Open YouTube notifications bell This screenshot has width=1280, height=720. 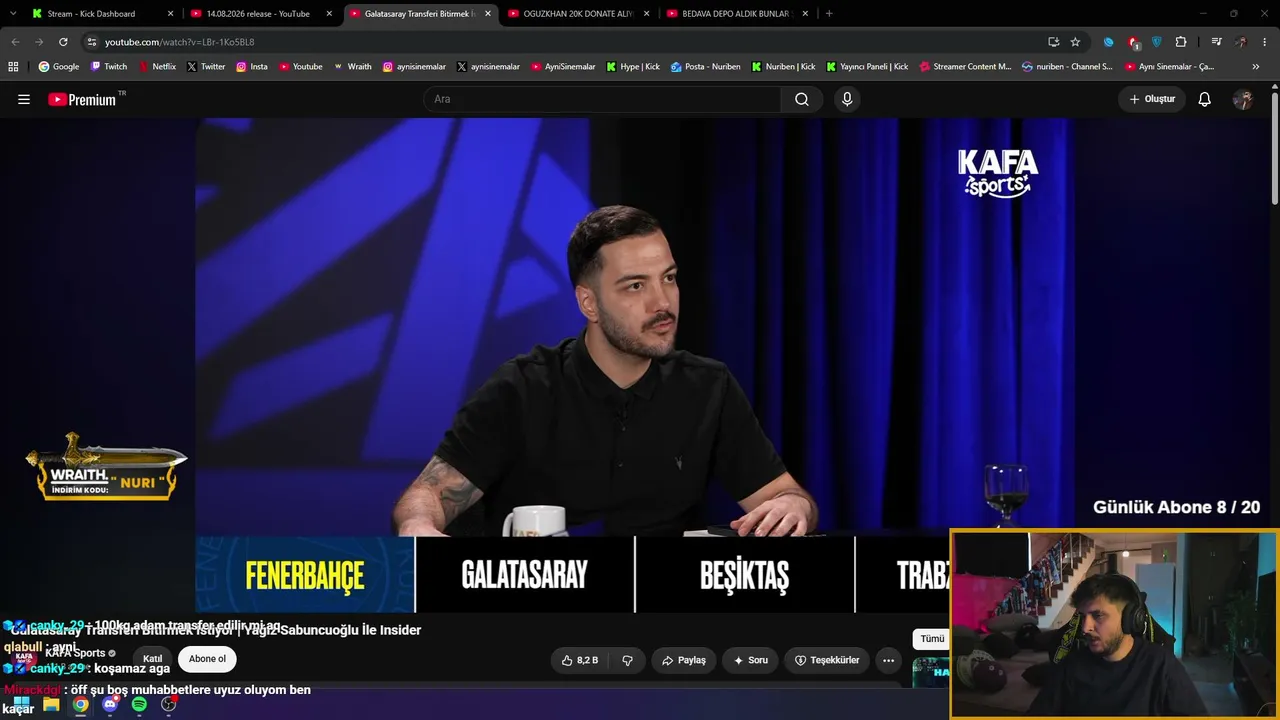pyautogui.click(x=1205, y=99)
